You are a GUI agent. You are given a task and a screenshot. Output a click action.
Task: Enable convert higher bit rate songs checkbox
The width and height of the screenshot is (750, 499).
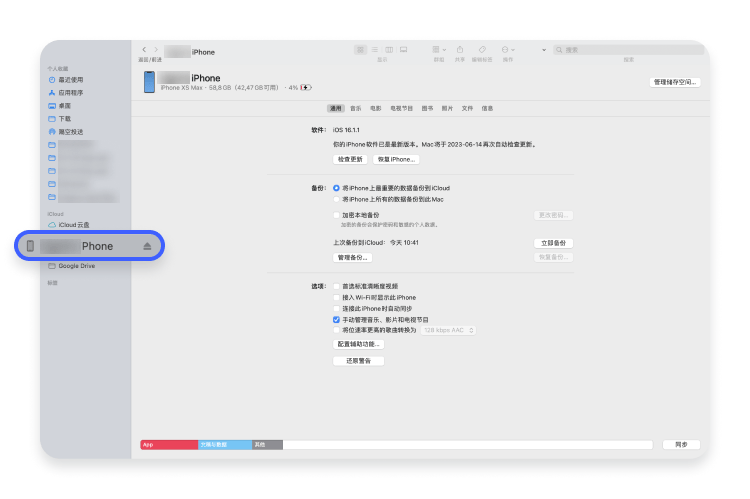pos(336,330)
